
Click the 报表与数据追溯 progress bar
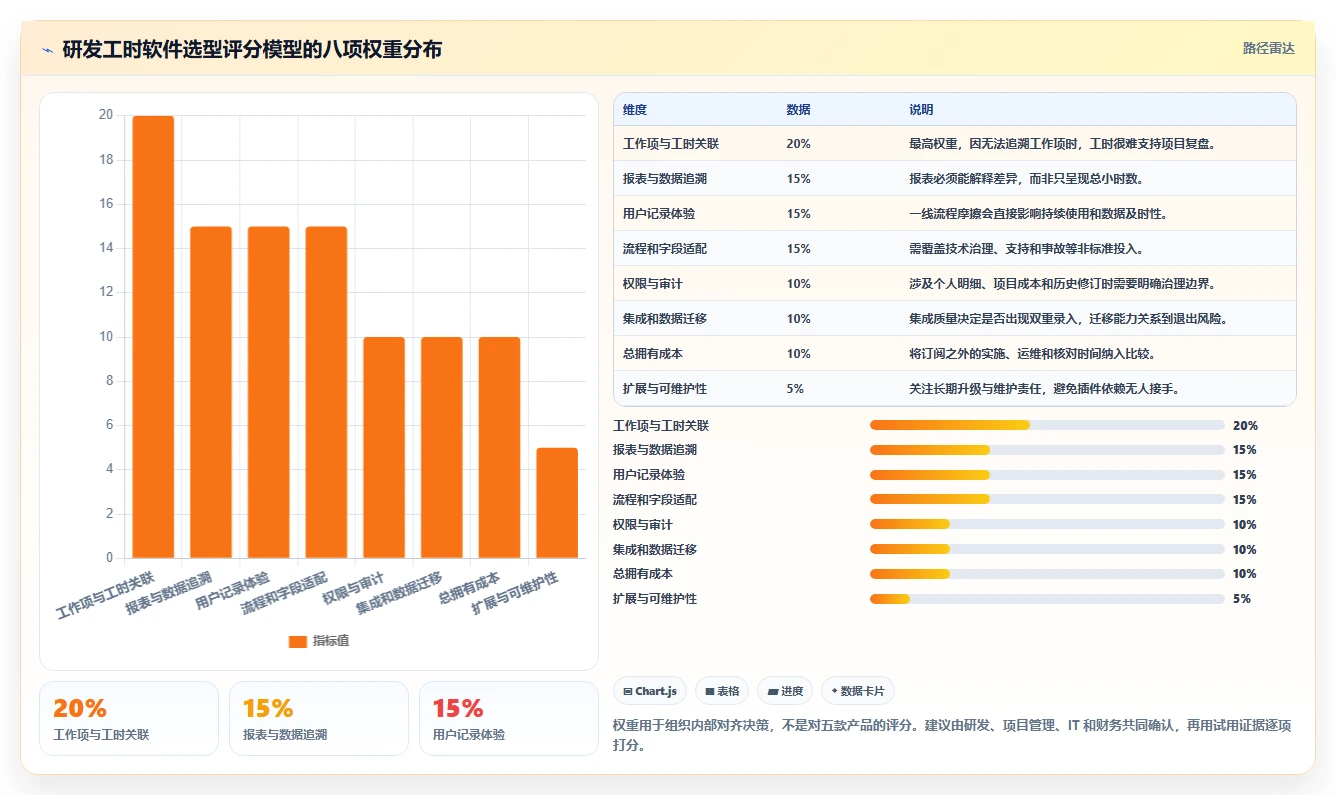(x=1047, y=450)
